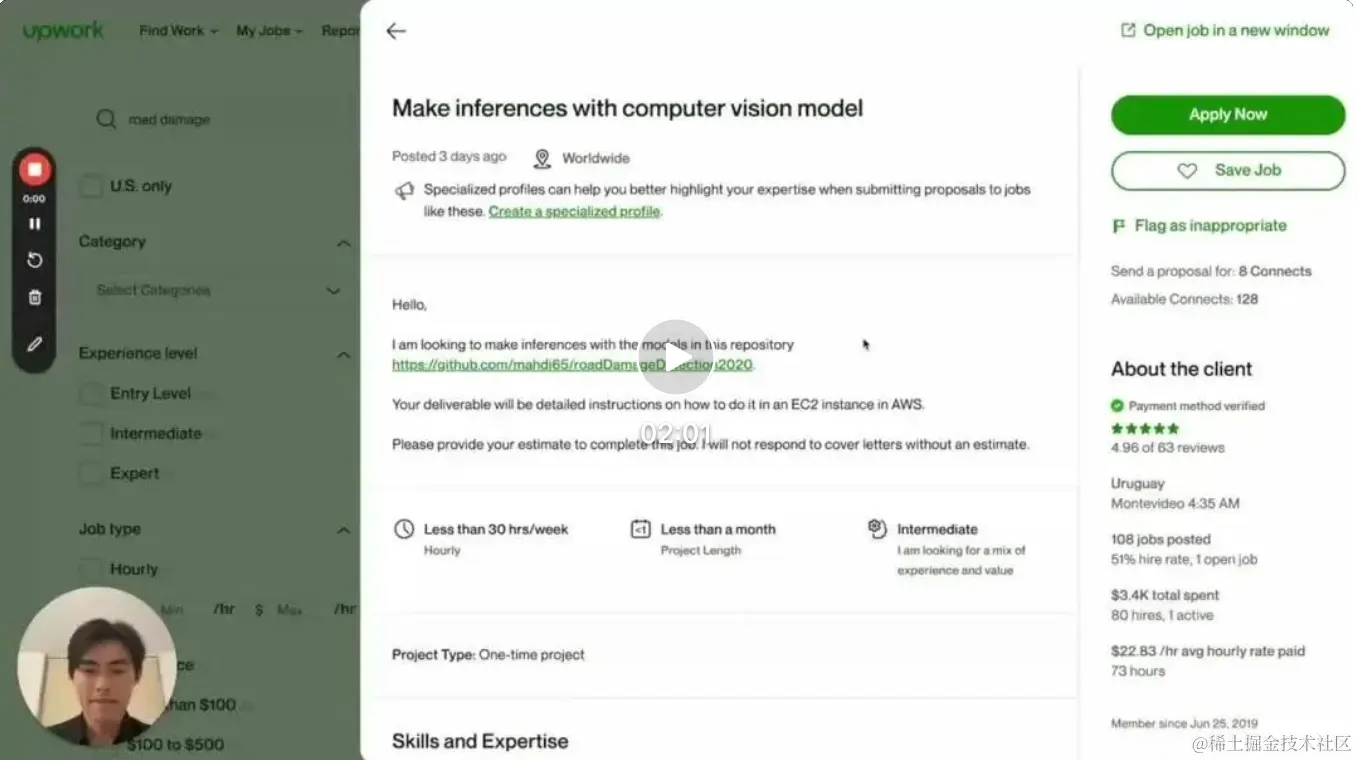
Task: Click the red stop recording button
Action: pyautogui.click(x=35, y=170)
